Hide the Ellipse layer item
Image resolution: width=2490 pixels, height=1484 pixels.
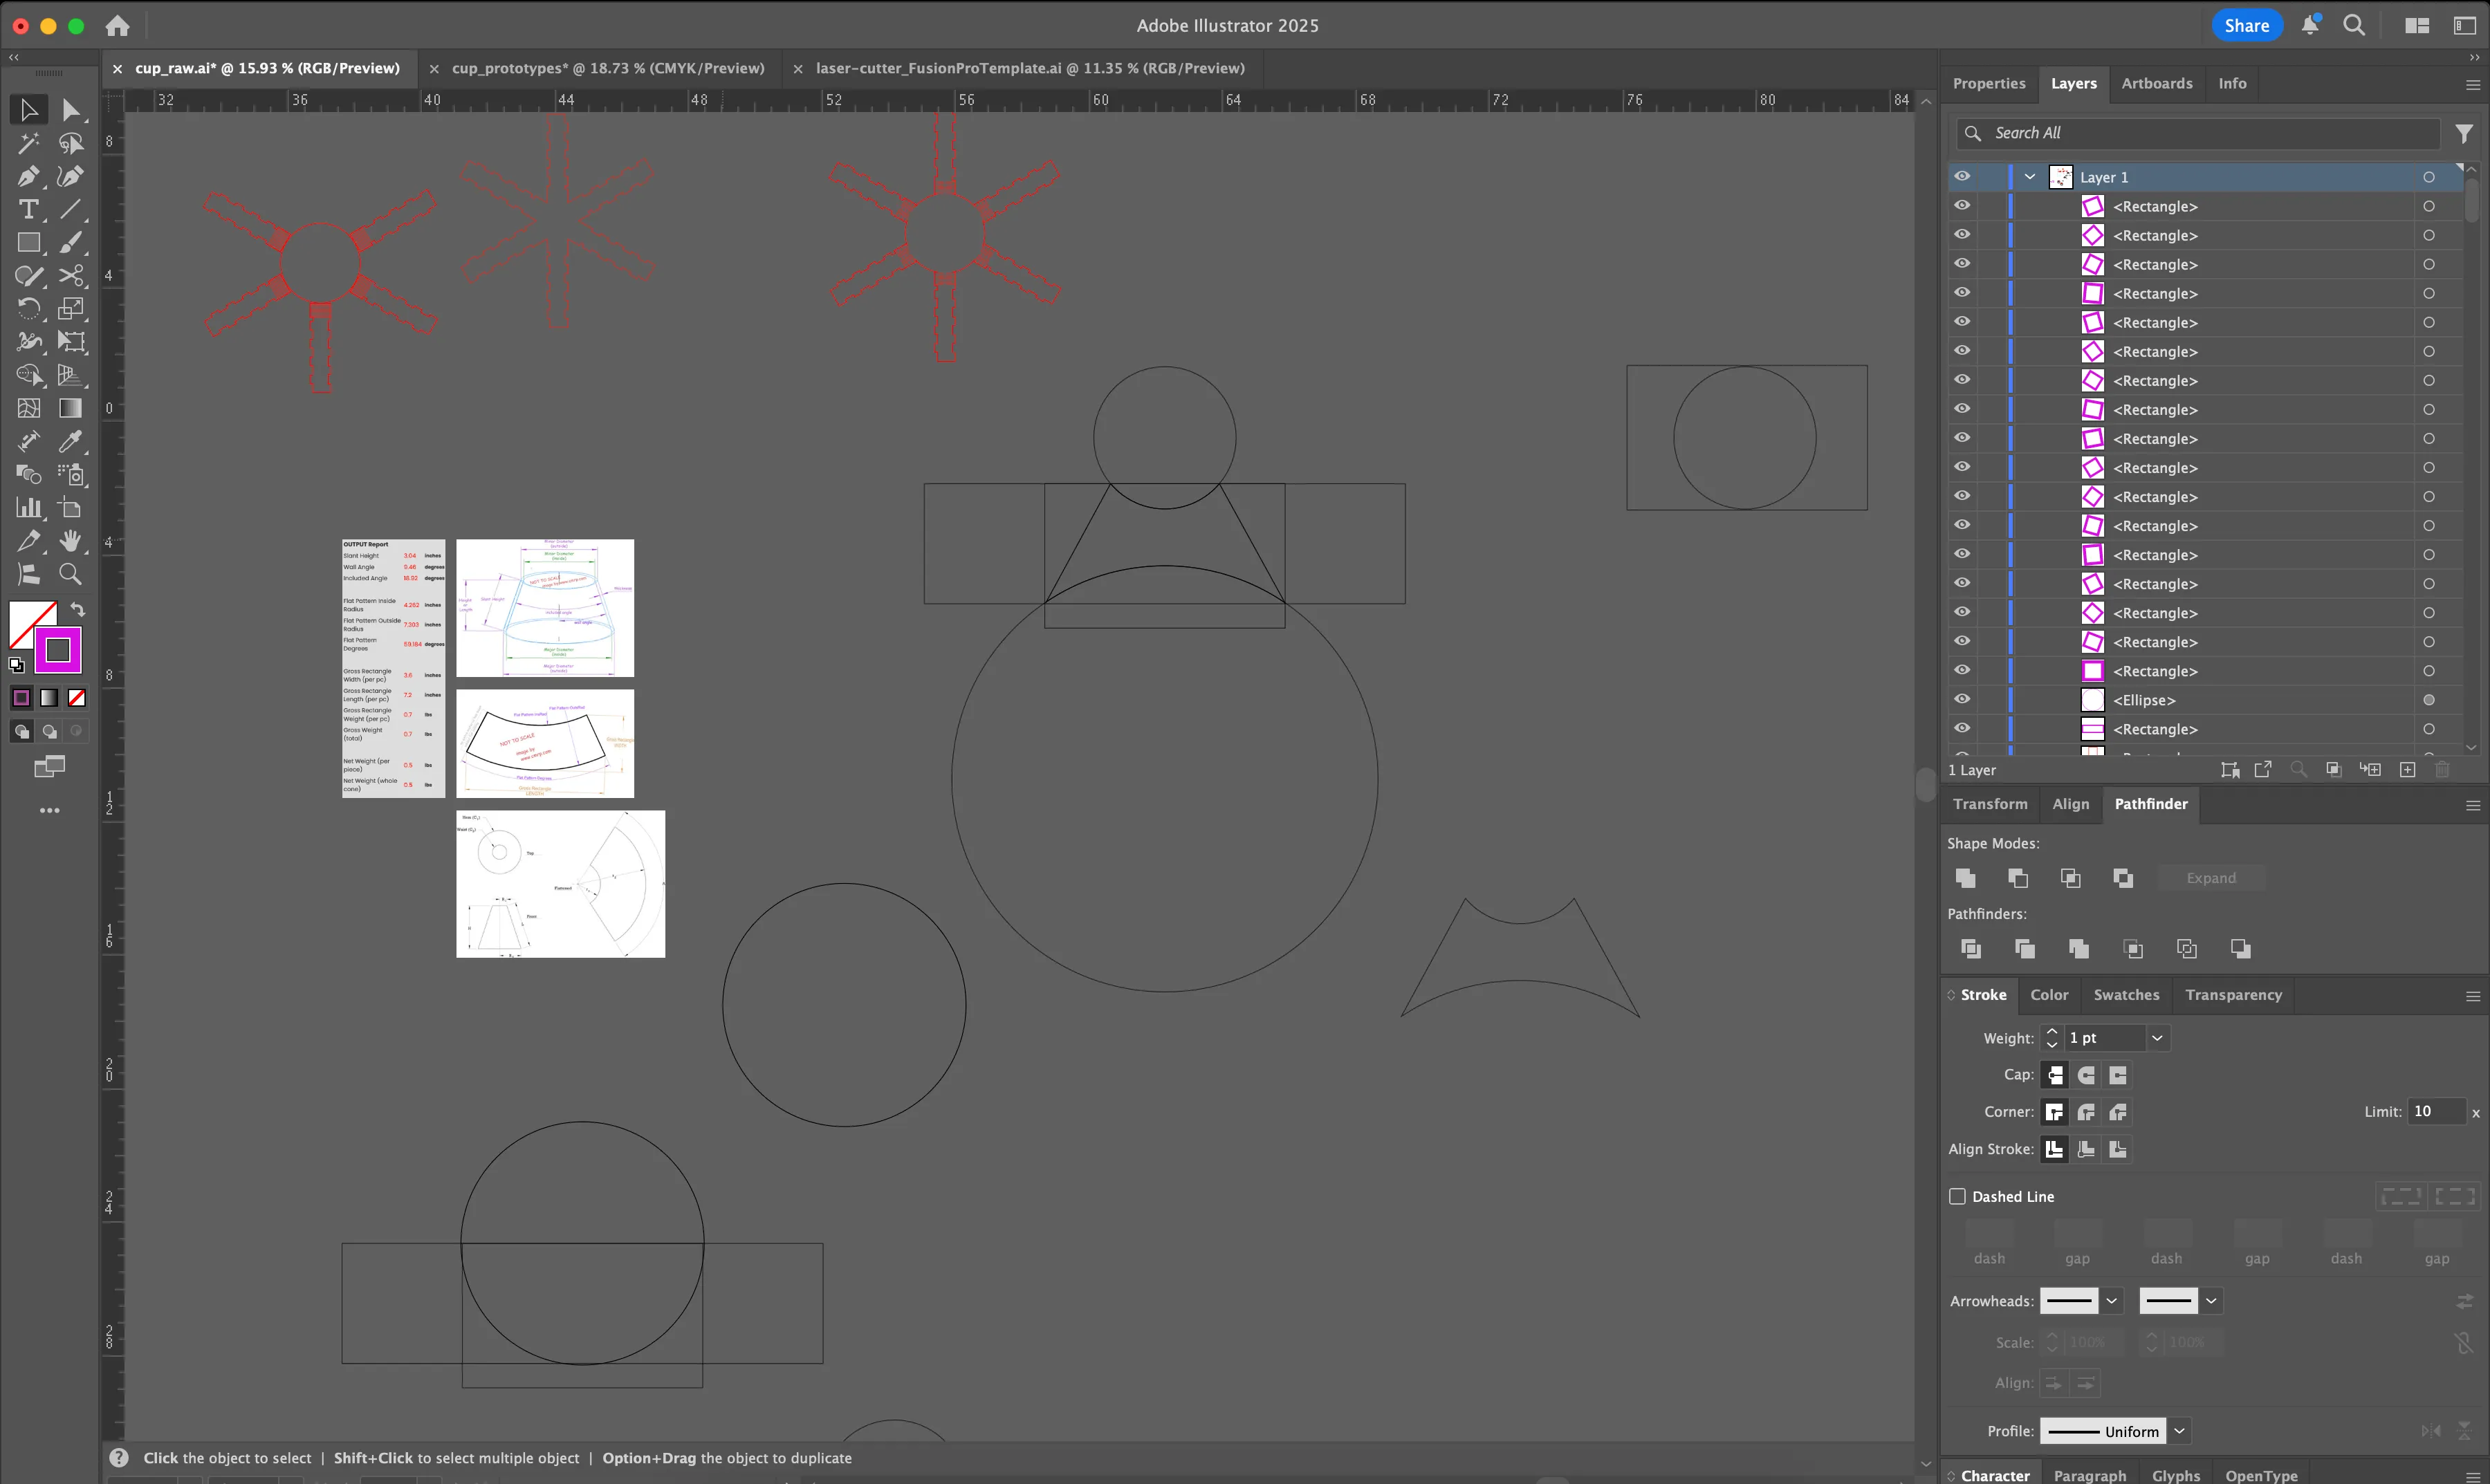coord(1962,699)
